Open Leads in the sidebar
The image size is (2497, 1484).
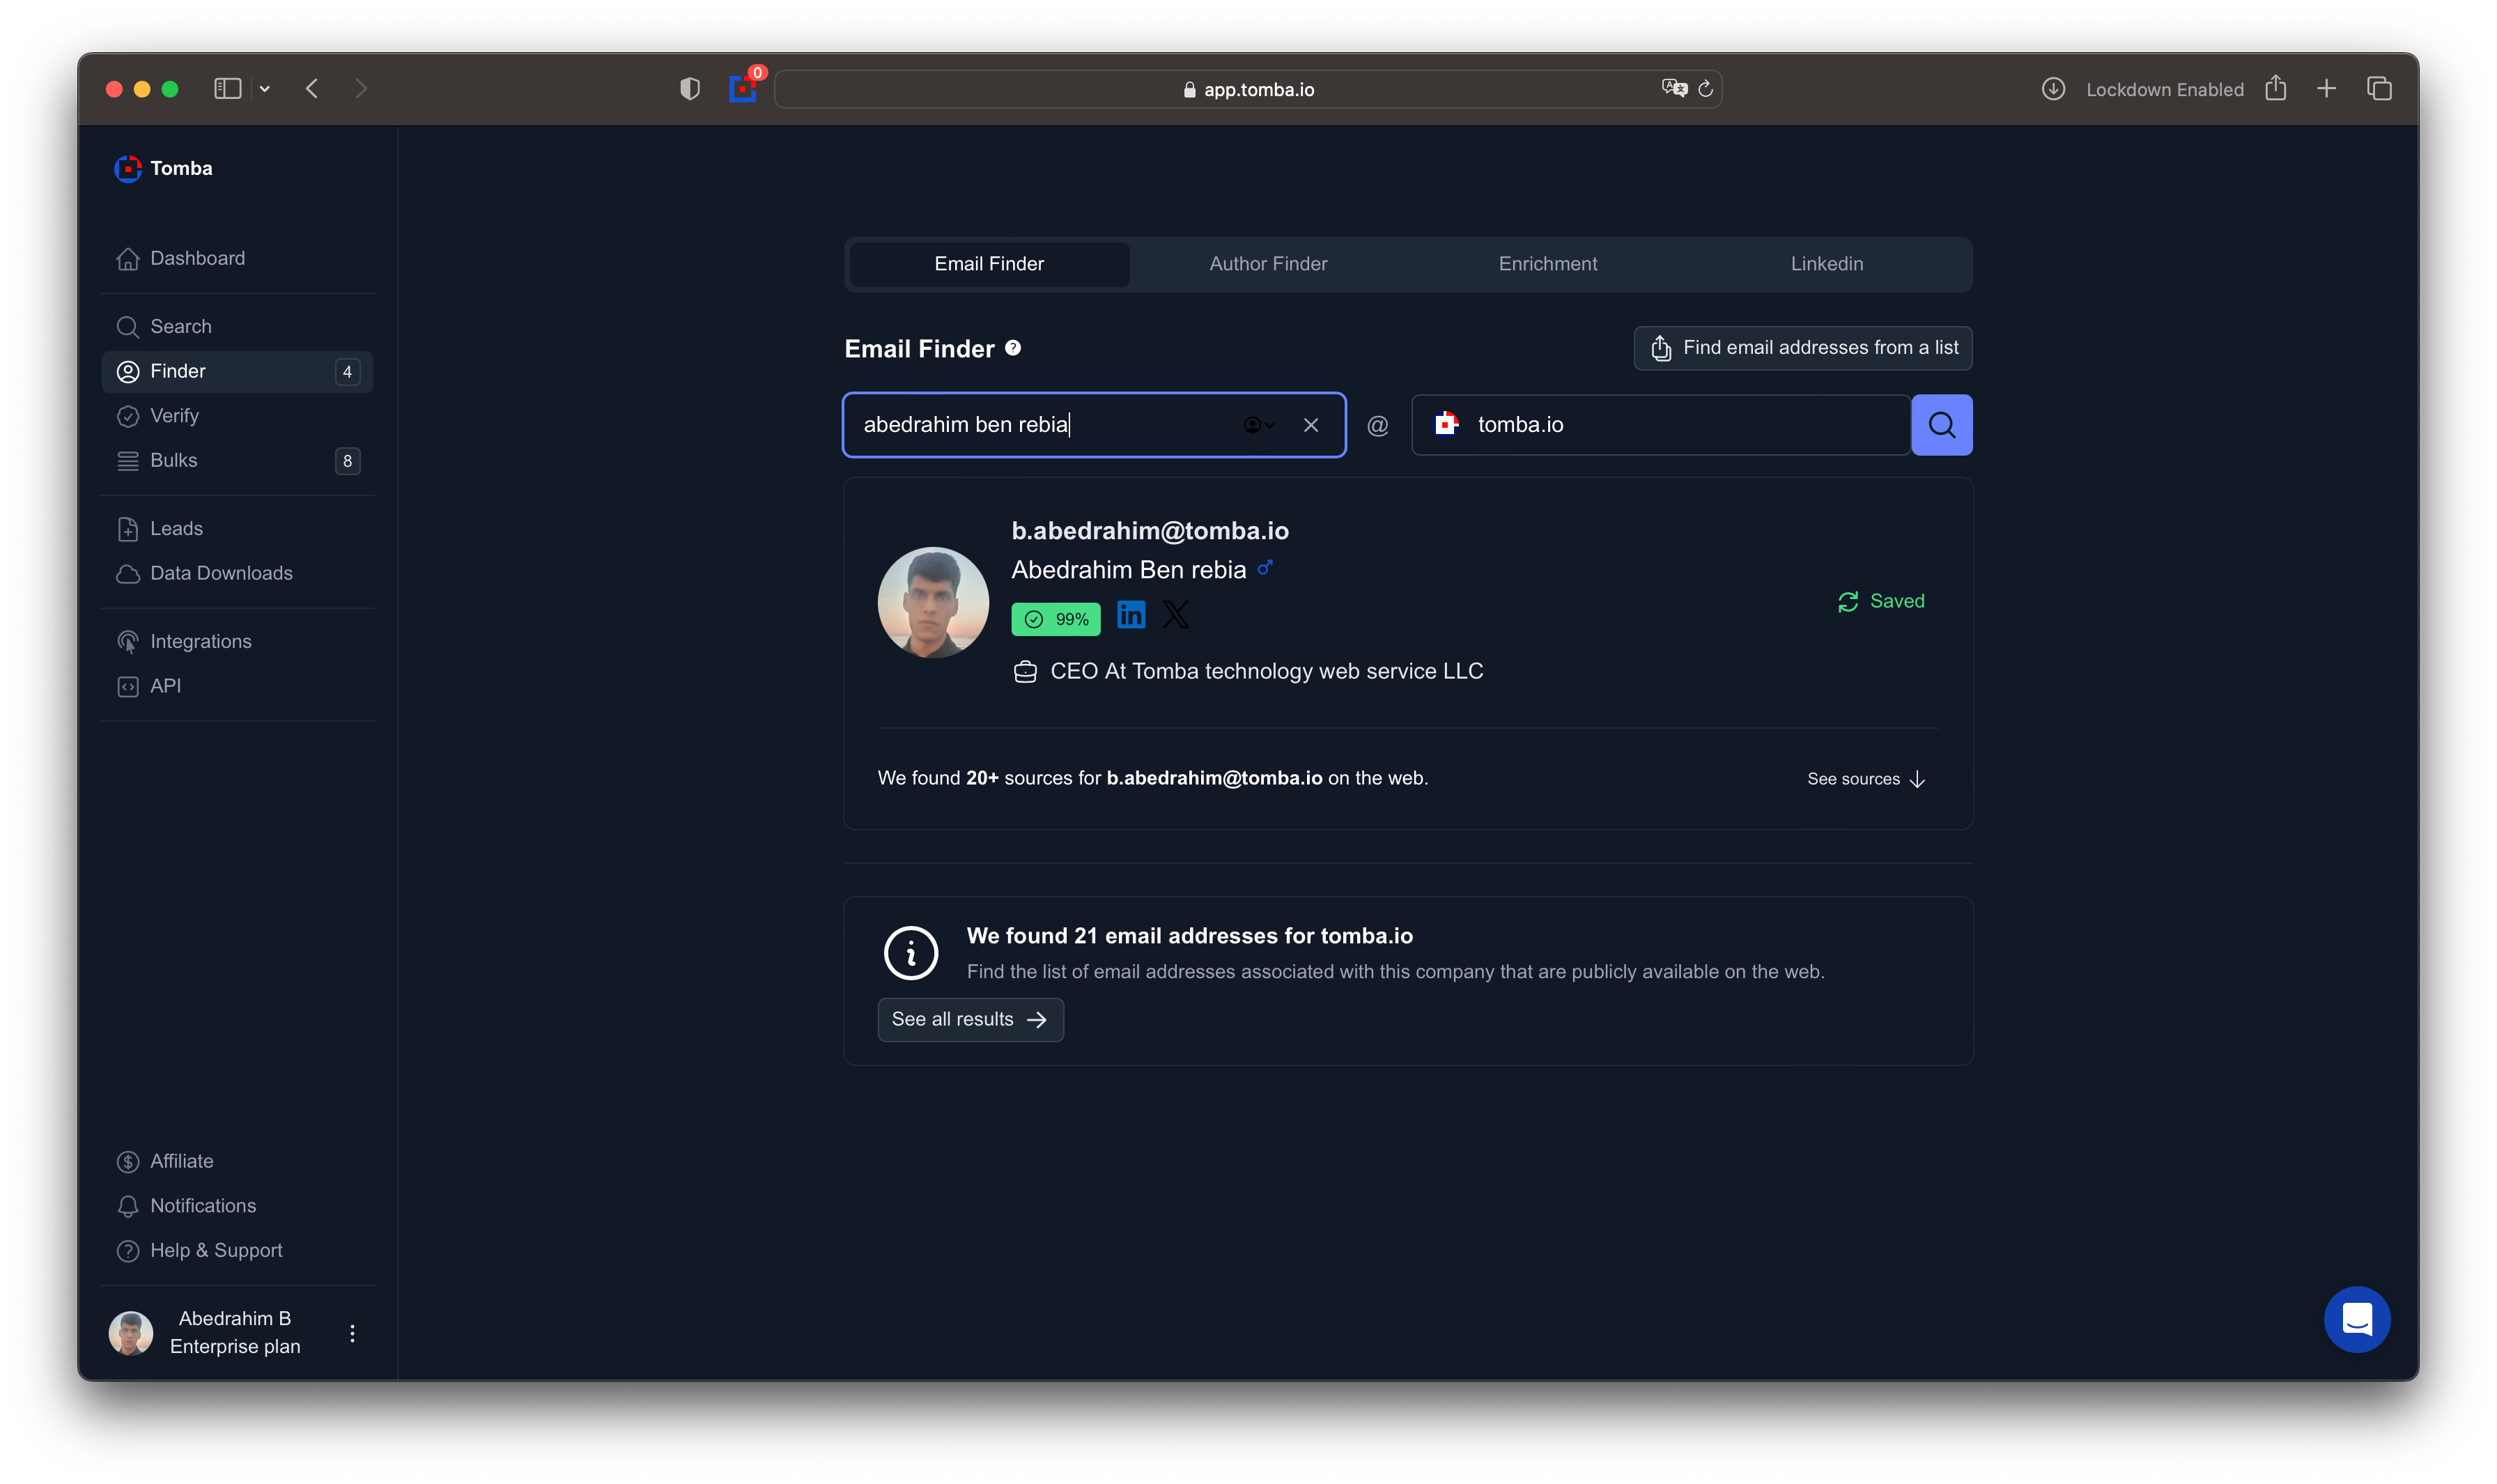[237, 528]
